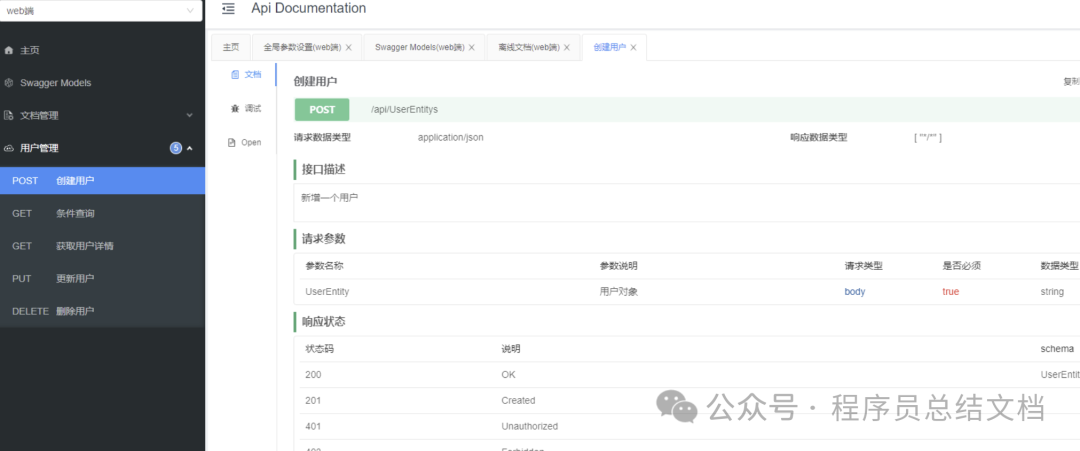
Task: Click the 调试 bug icon
Action: click(235, 109)
